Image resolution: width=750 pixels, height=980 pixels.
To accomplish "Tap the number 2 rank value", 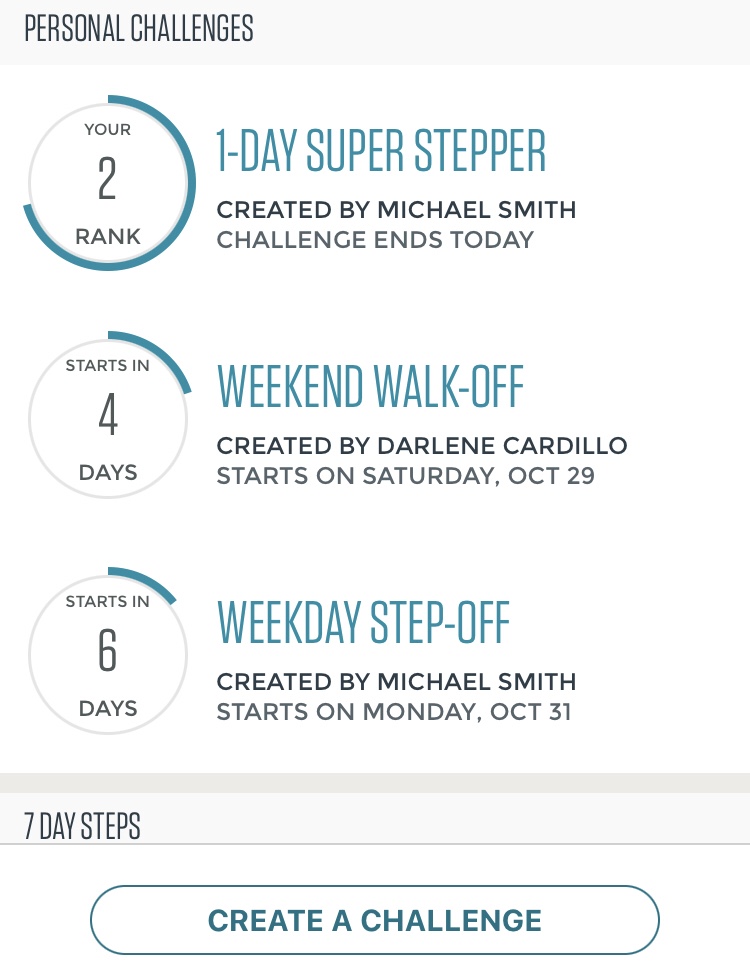I will pos(108,181).
